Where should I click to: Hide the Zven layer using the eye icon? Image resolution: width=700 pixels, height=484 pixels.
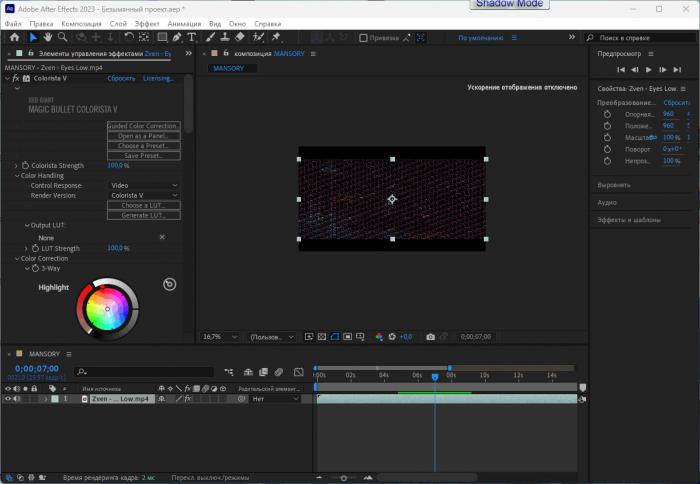pyautogui.click(x=8, y=399)
